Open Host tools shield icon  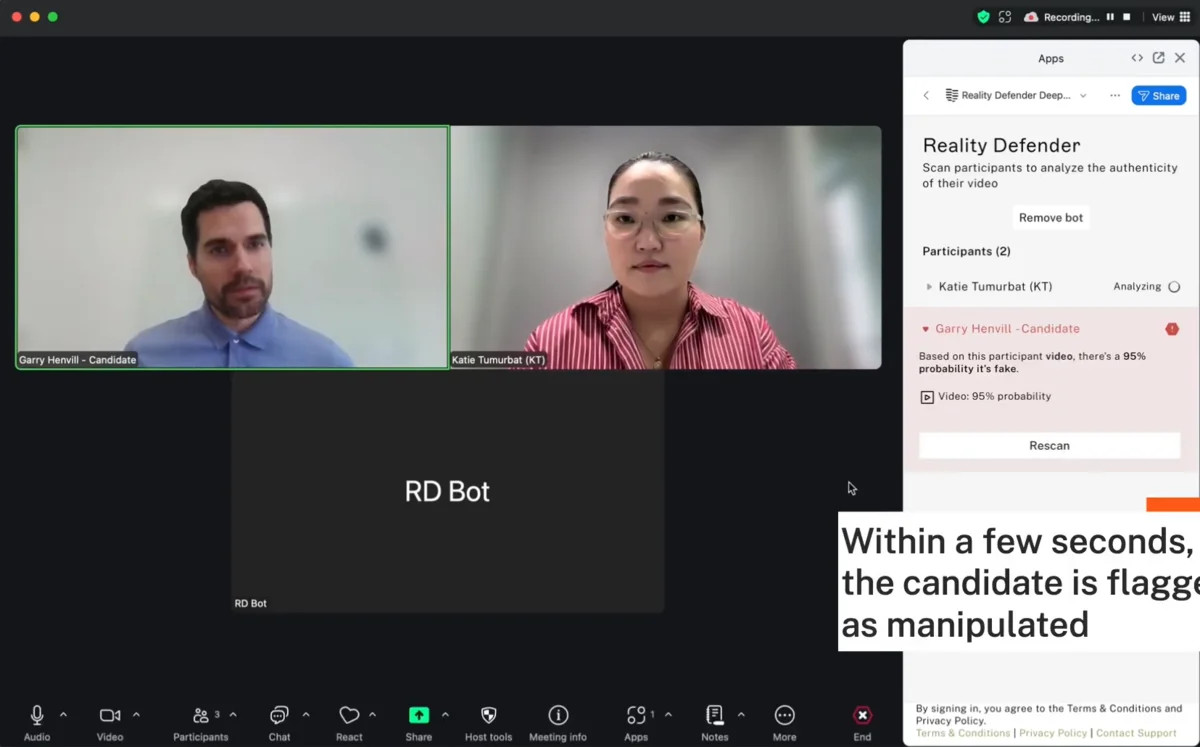(x=488, y=713)
